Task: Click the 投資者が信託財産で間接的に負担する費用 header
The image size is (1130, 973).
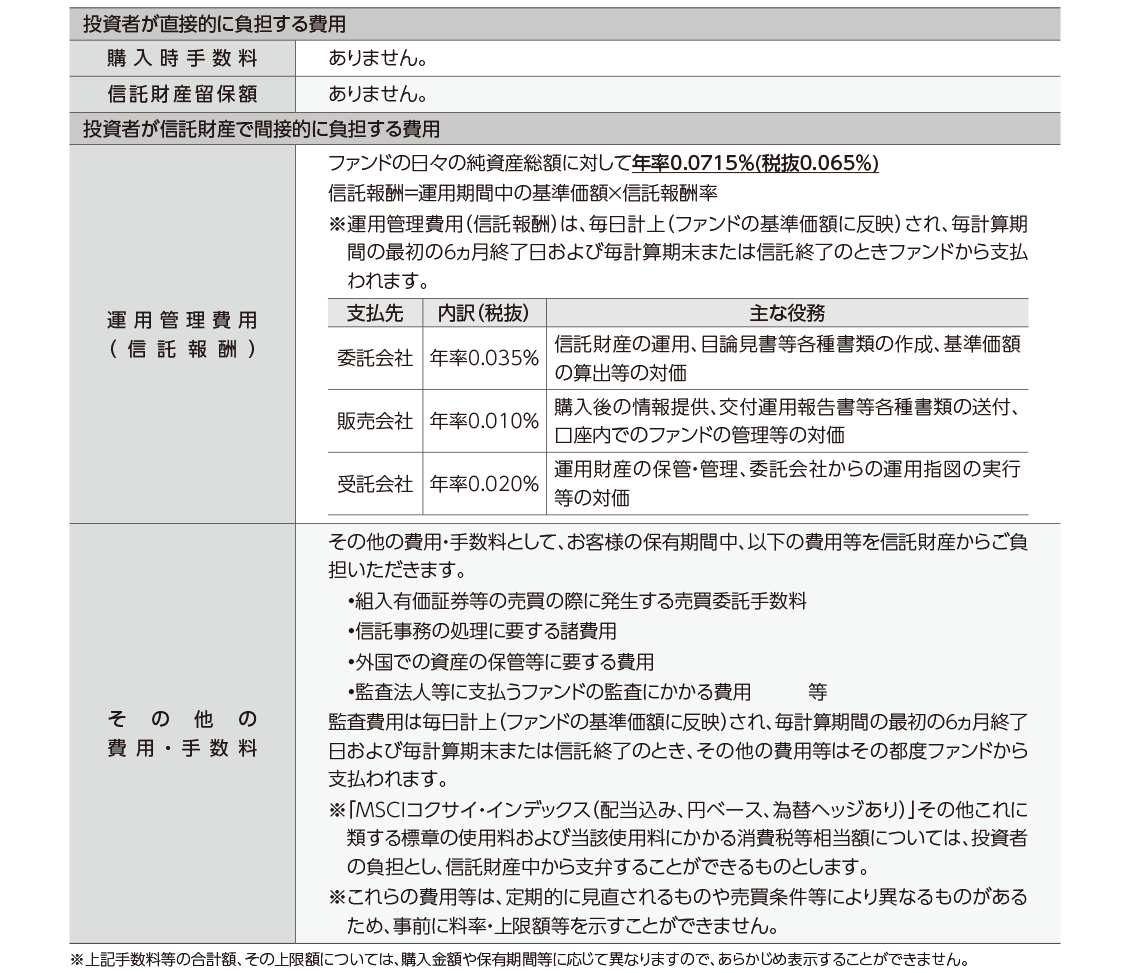Action: pyautogui.click(x=262, y=129)
